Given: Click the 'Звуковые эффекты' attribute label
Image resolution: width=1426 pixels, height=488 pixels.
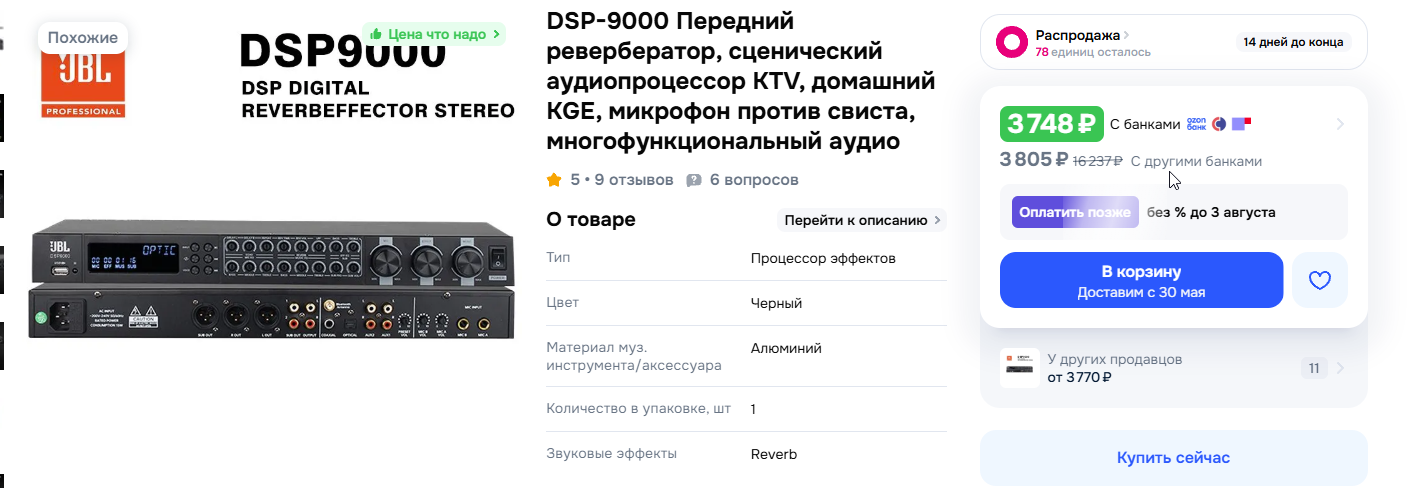Looking at the screenshot, I should [612, 454].
